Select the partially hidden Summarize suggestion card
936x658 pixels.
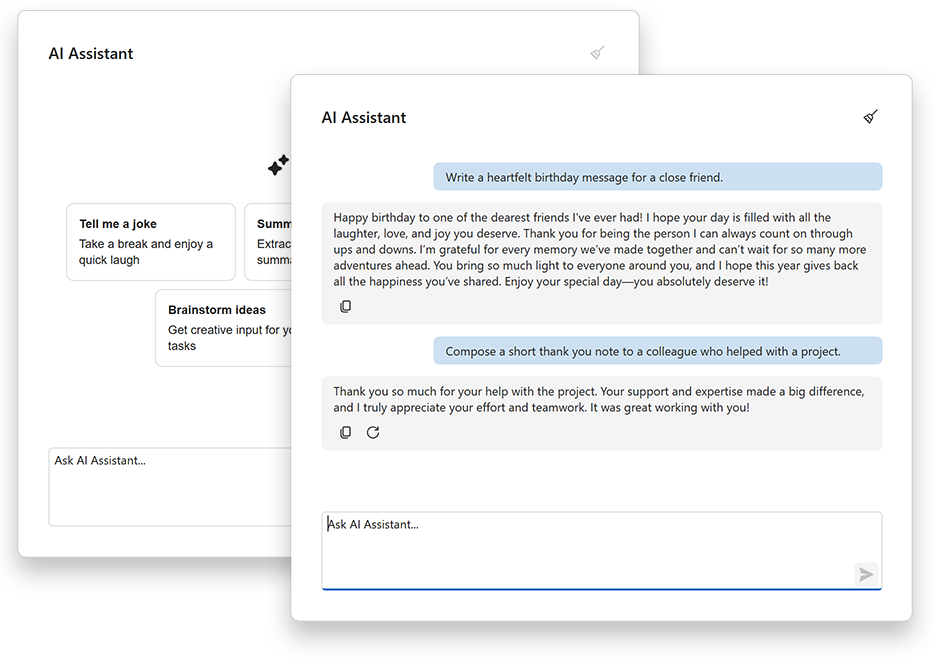pyautogui.click(x=268, y=242)
